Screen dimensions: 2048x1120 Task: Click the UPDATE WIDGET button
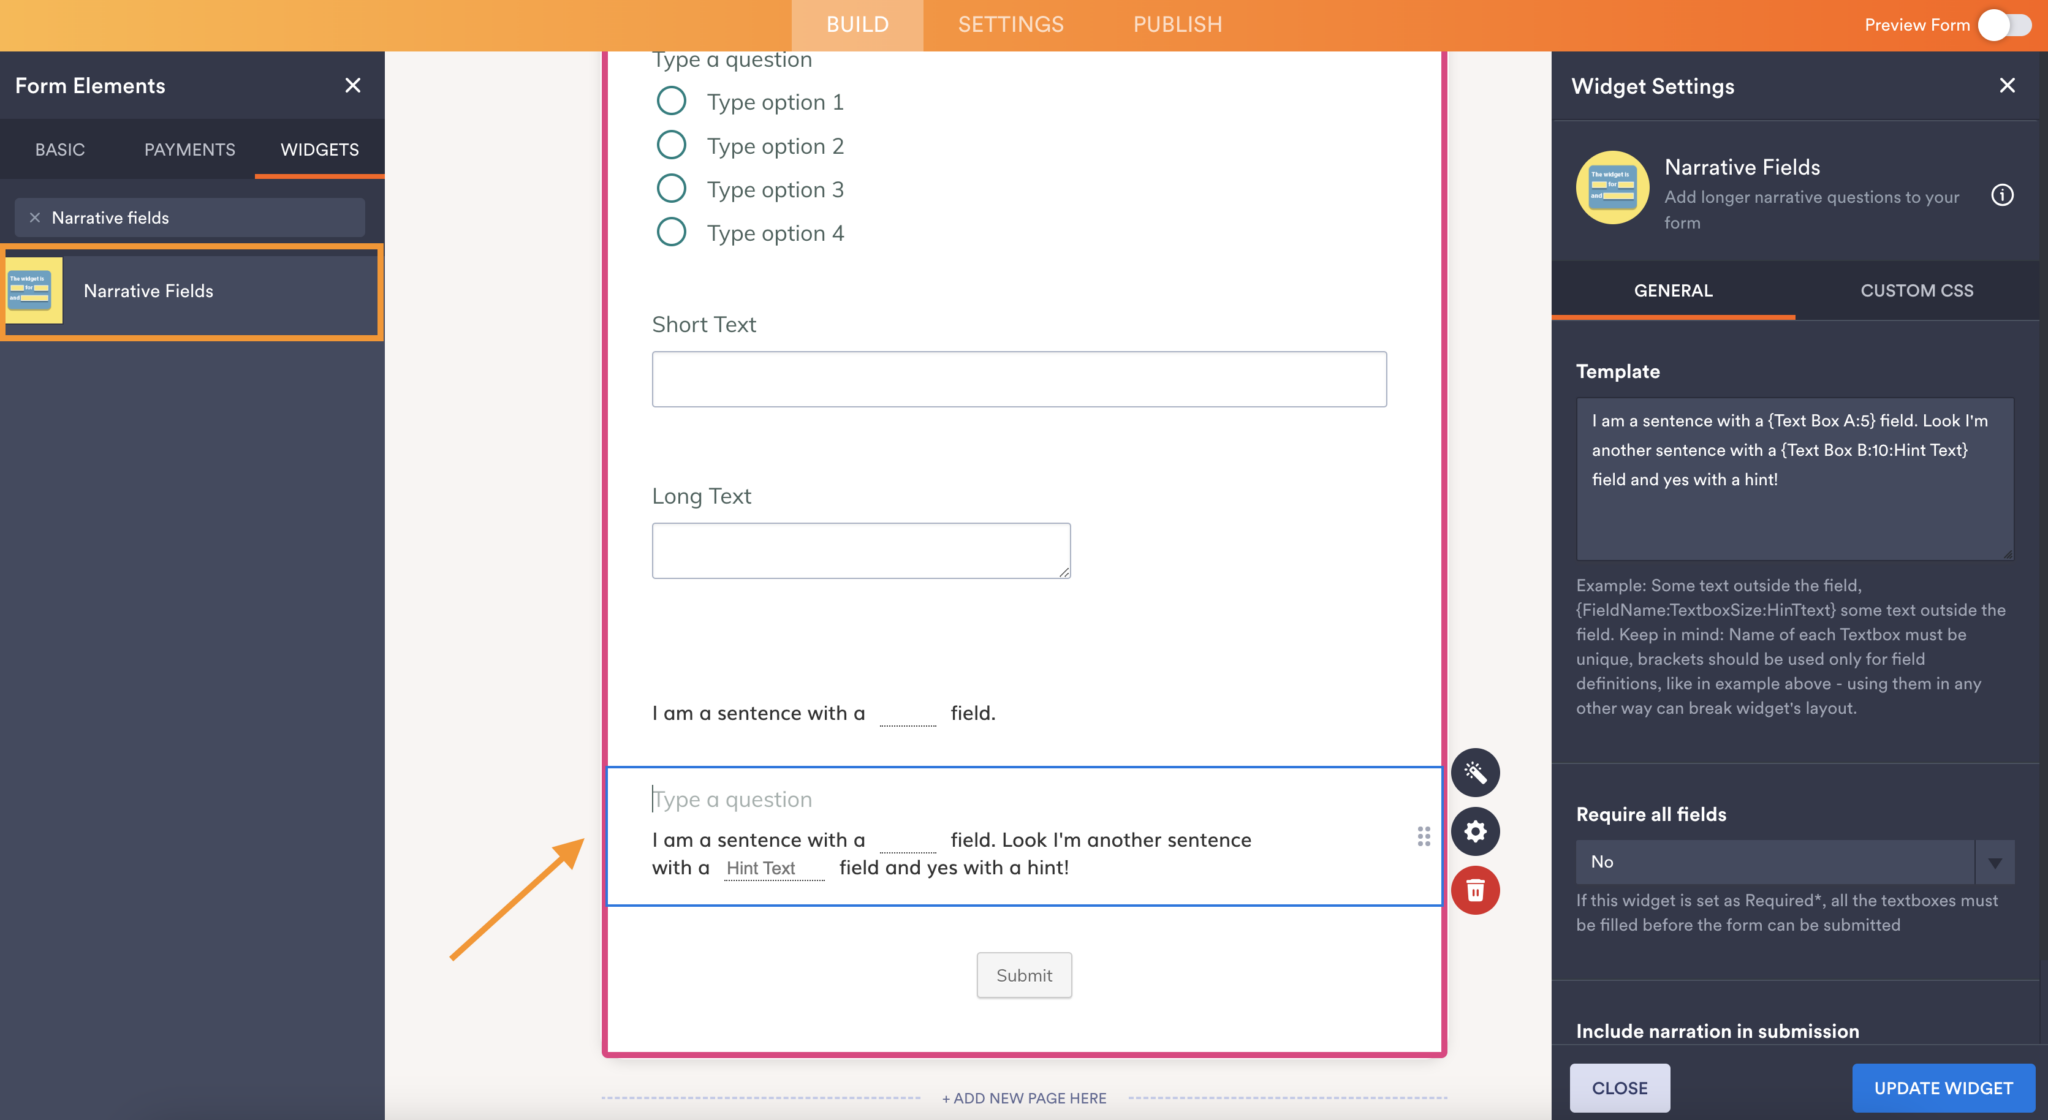coord(1942,1088)
